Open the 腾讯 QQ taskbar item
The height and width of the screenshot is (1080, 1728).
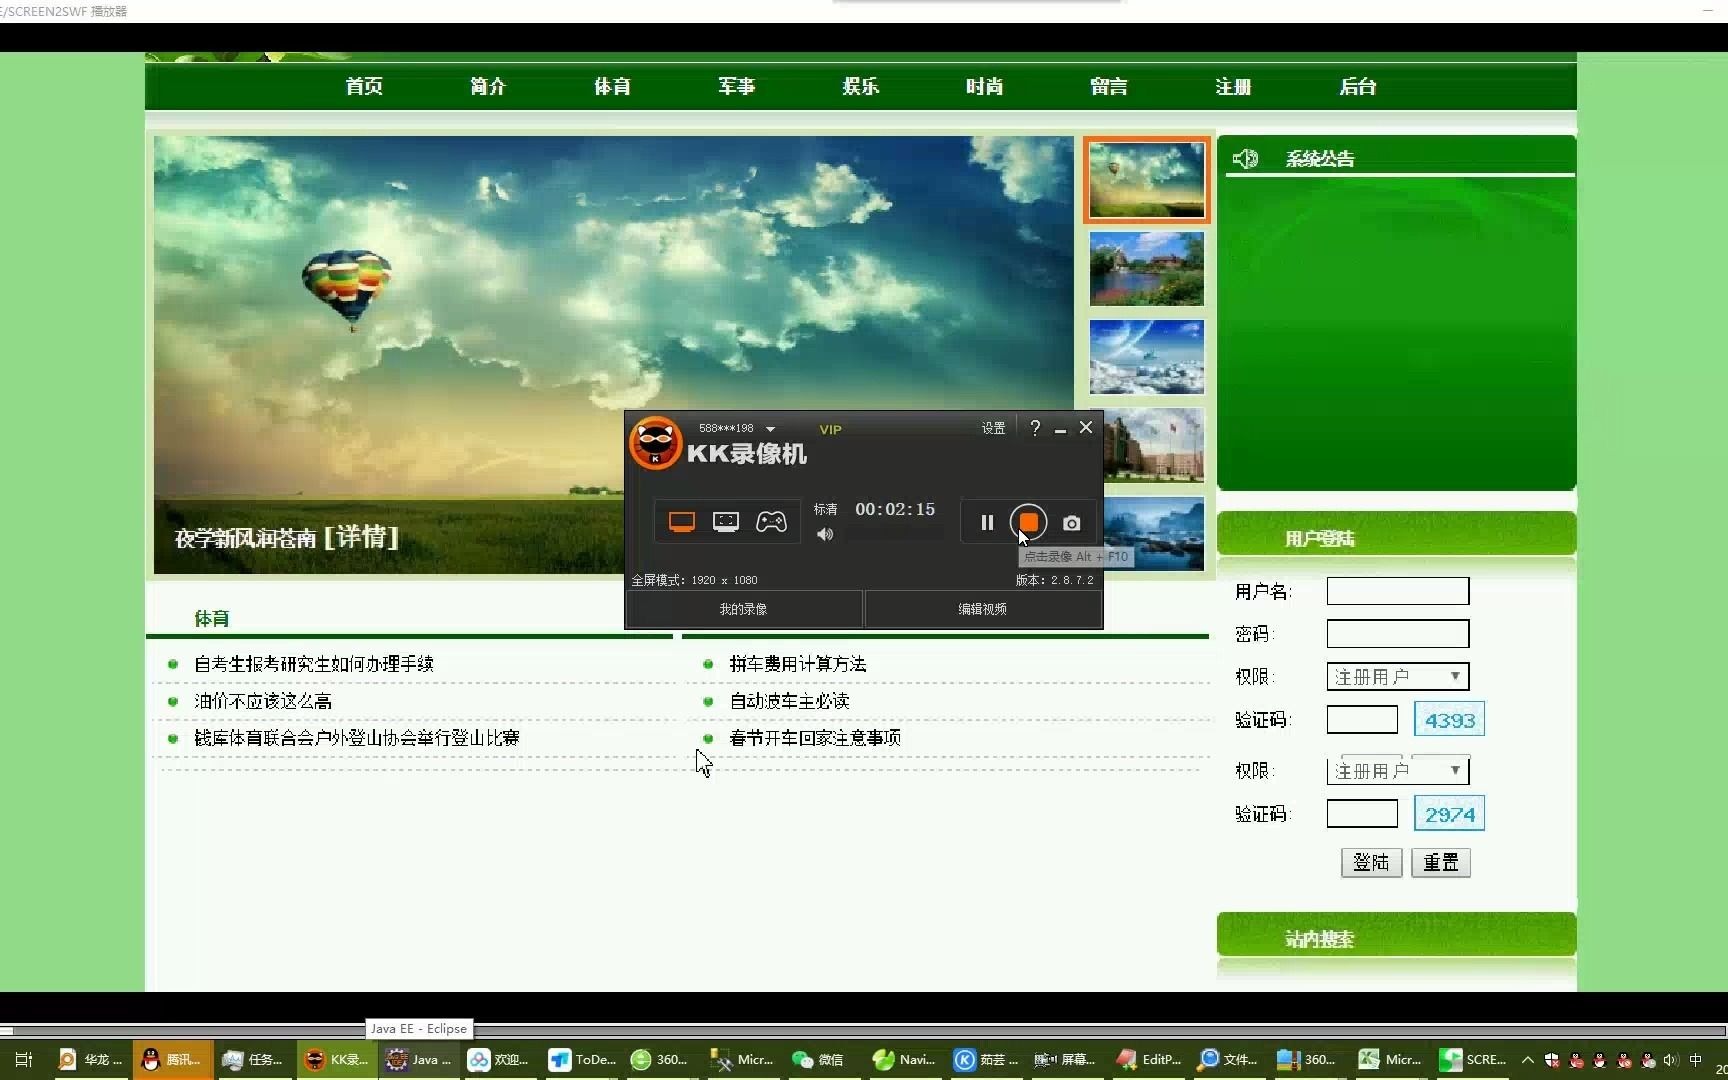(172, 1060)
